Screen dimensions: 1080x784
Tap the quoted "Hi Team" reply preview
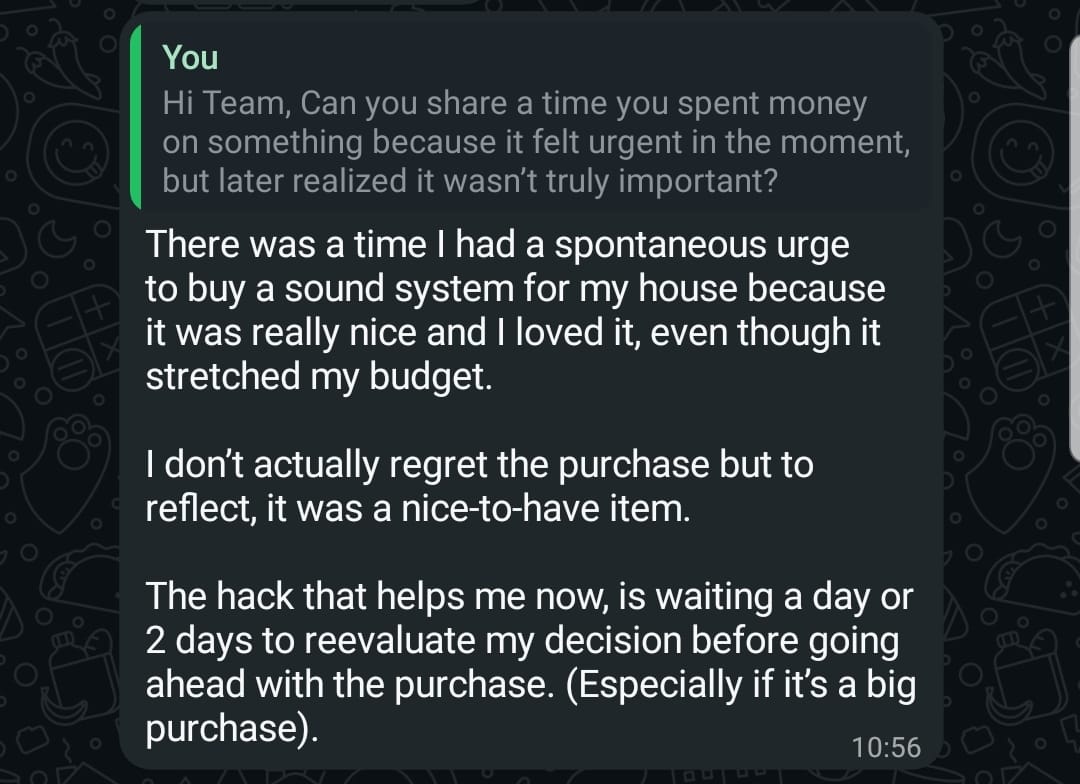(x=535, y=142)
